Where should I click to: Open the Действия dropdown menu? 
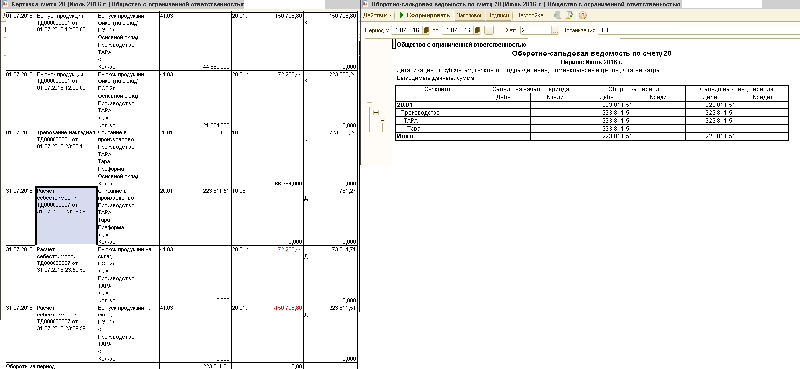click(377, 15)
